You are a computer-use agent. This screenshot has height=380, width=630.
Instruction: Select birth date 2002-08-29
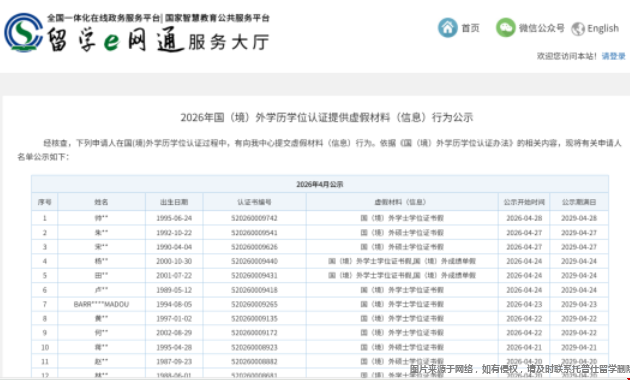(174, 333)
